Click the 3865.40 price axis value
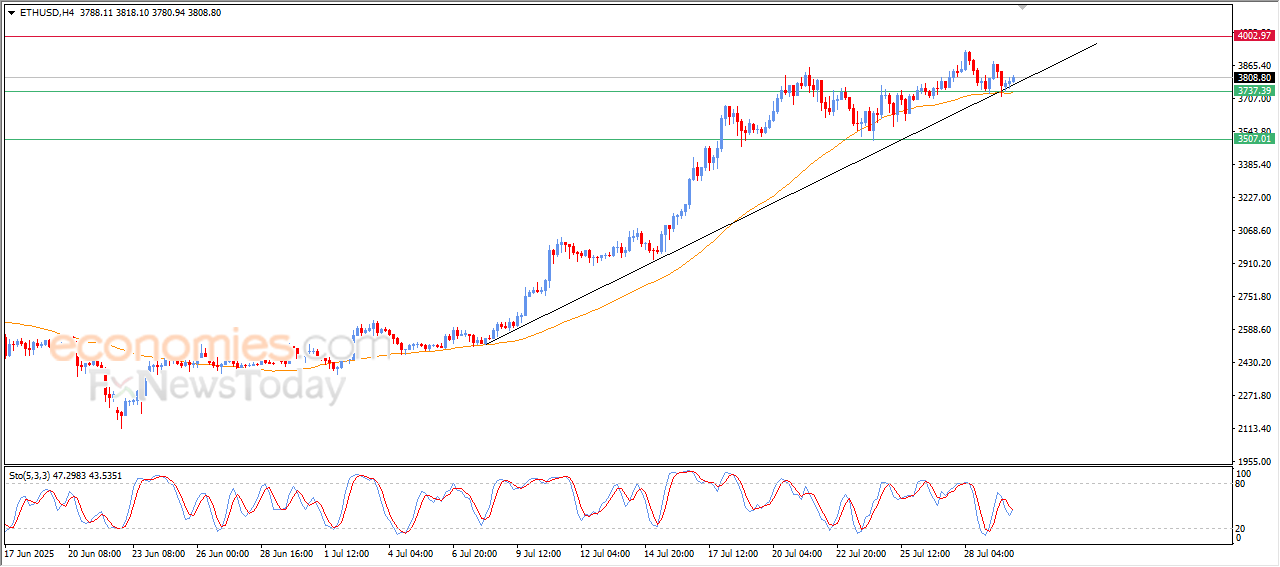This screenshot has height=567, width=1280. (x=1253, y=66)
